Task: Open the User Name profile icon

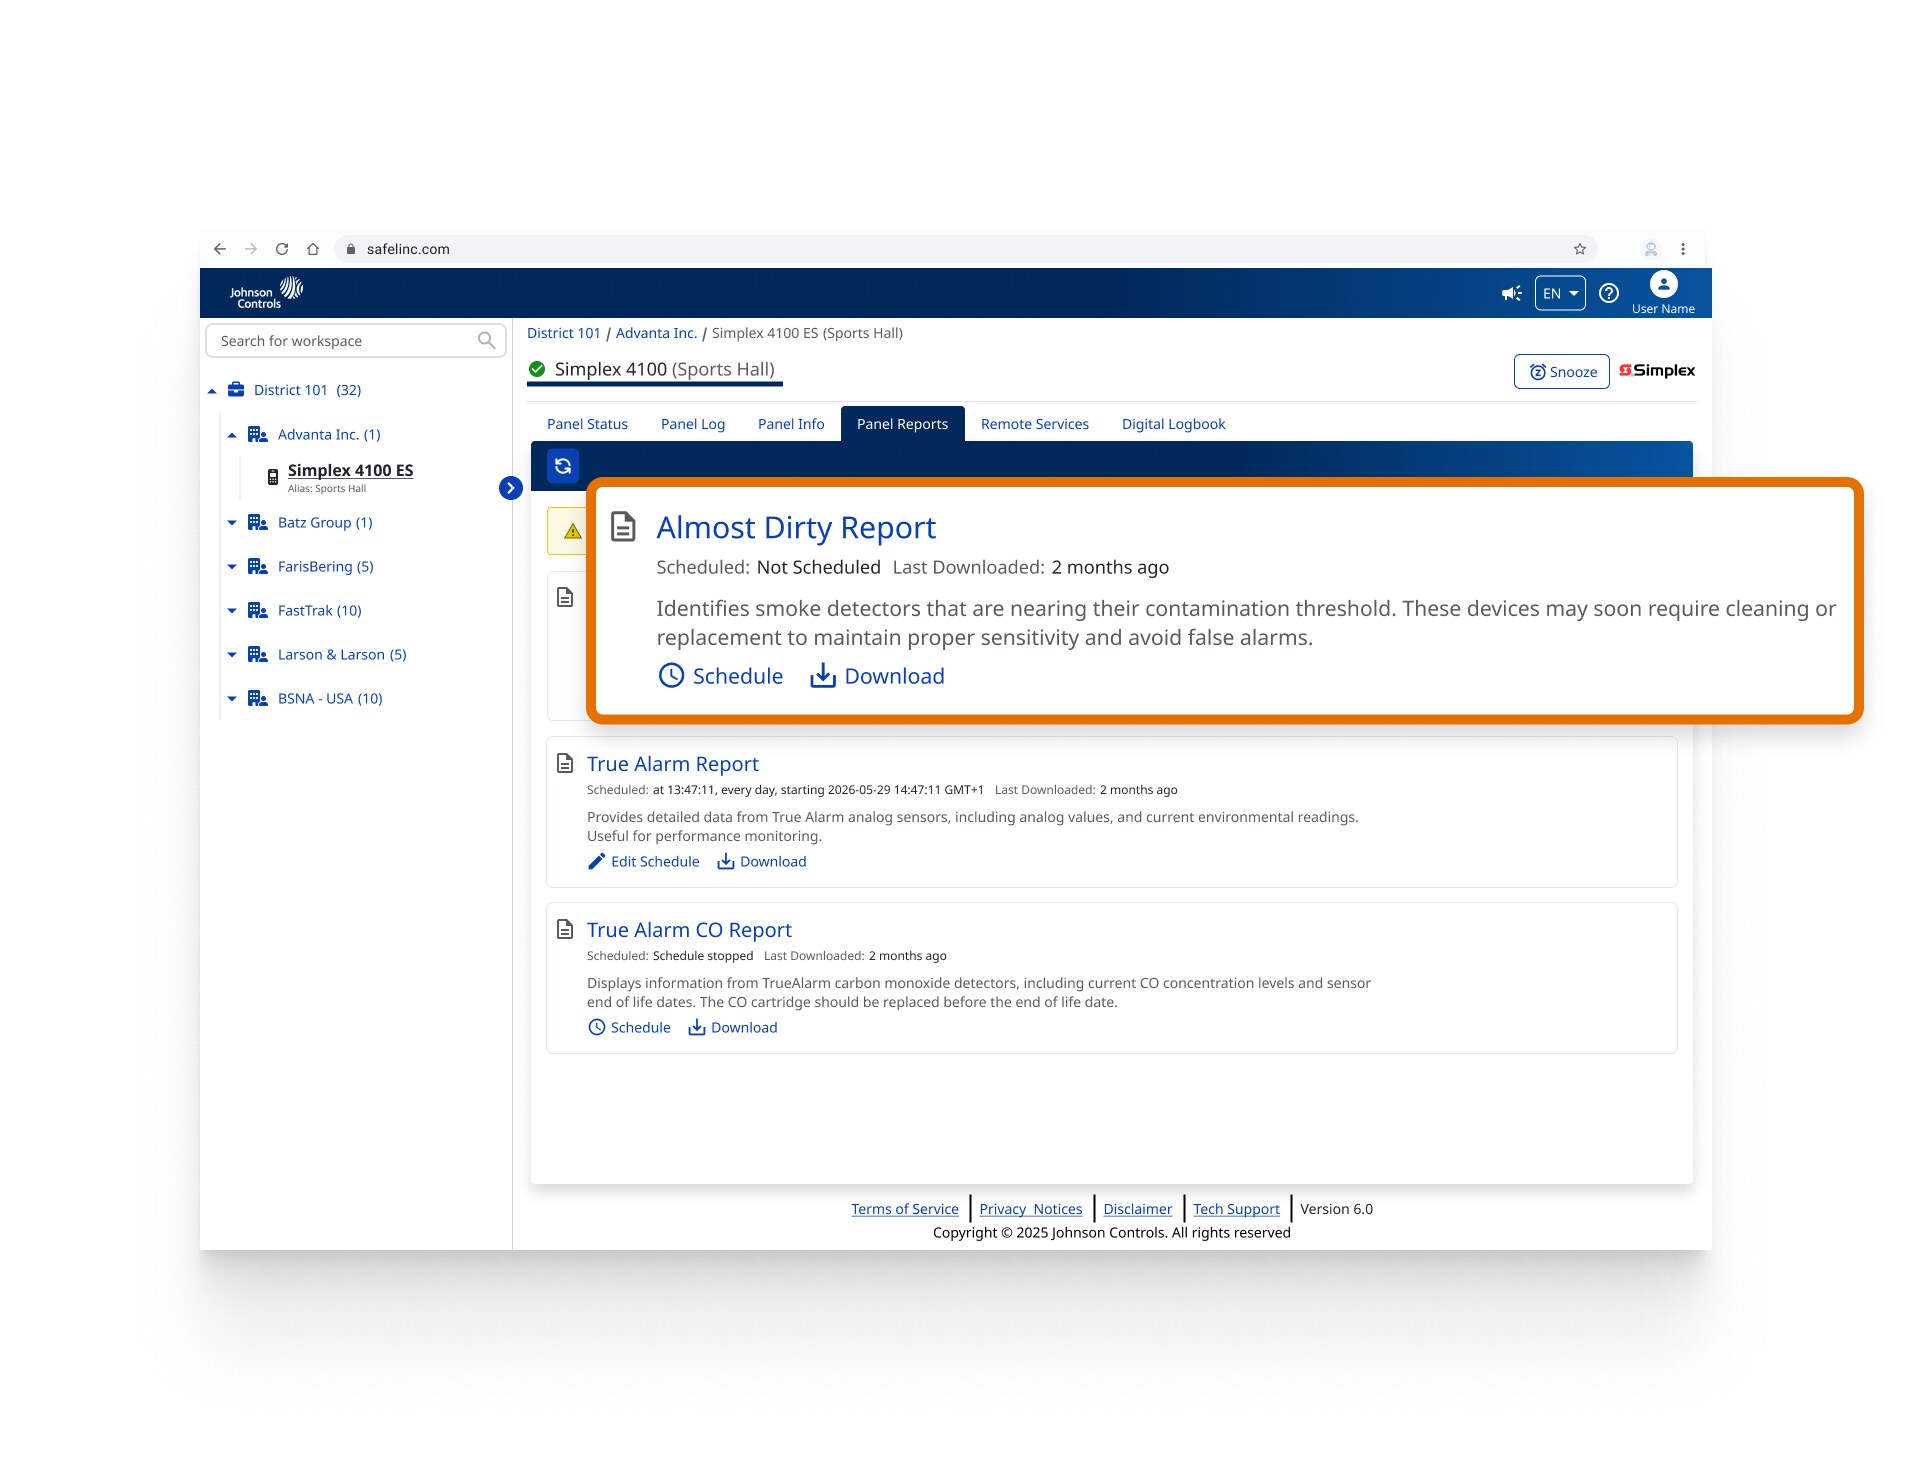Action: tap(1663, 285)
